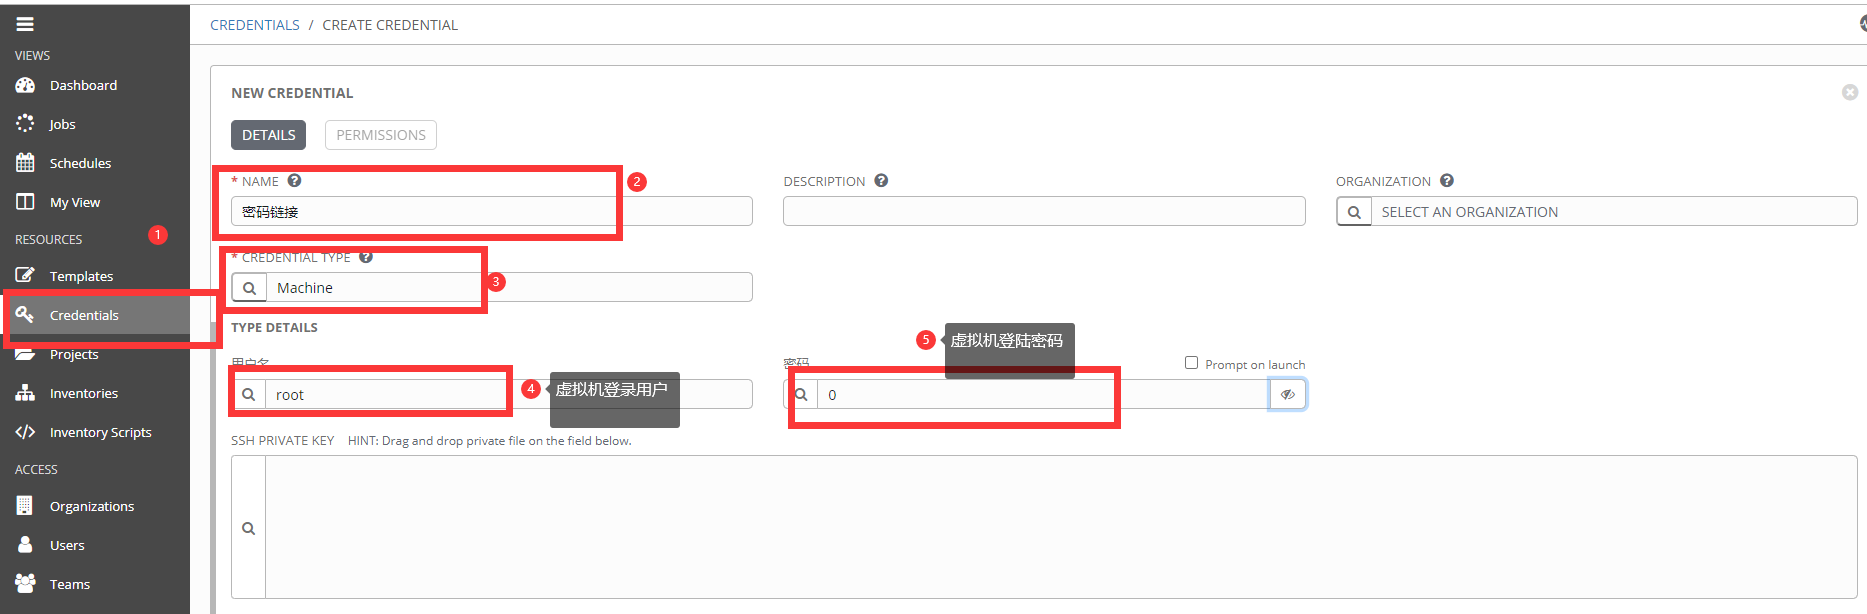Open the organization lookup search icon
Viewport: 1867px width, 614px height.
[x=1354, y=211]
